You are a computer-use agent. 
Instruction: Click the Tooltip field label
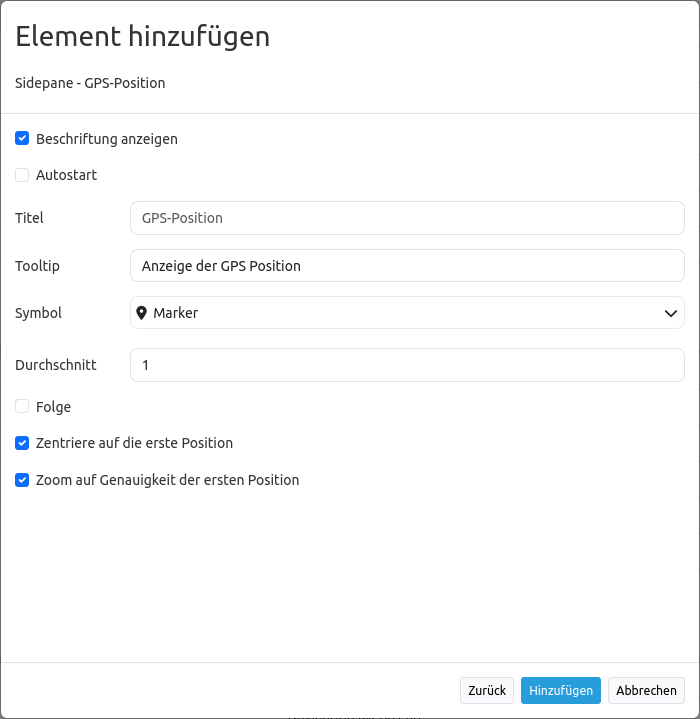pos(38,266)
